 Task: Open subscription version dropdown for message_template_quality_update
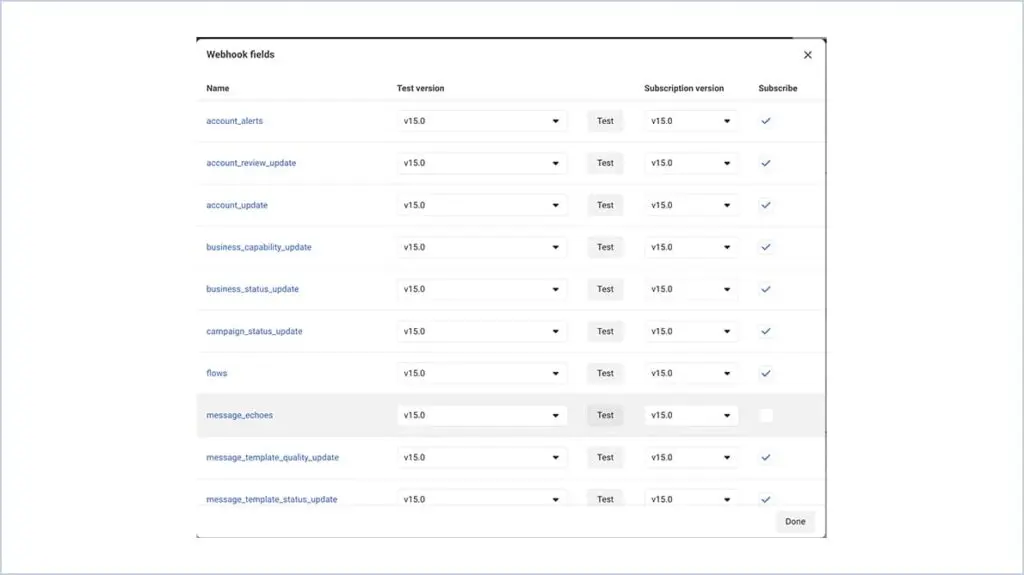click(x=691, y=457)
